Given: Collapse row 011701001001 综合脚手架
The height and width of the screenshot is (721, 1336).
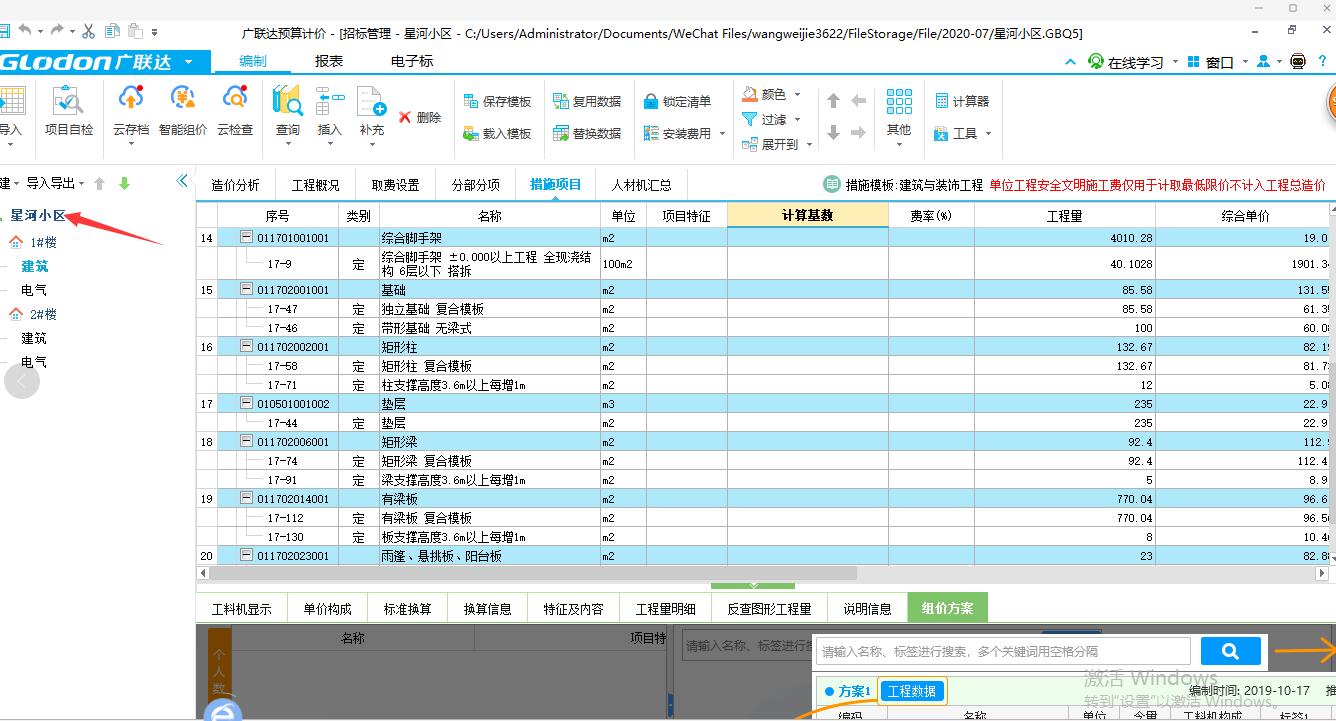Looking at the screenshot, I should (x=246, y=238).
